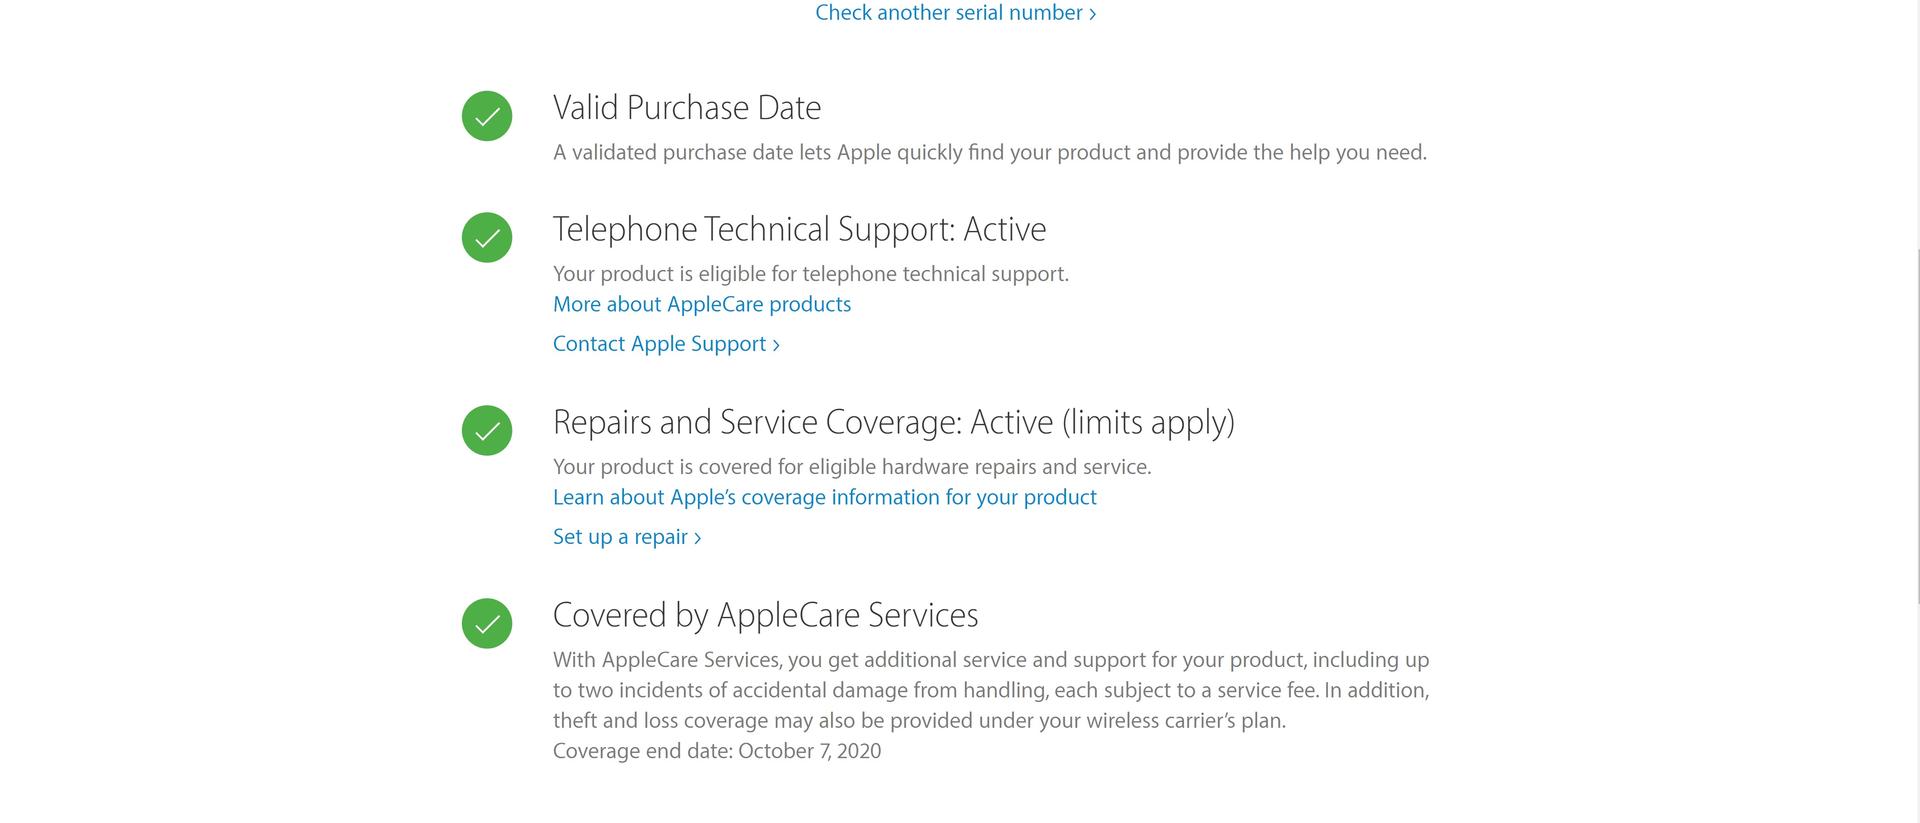Click the validated purchase date description sentence

click(x=990, y=153)
